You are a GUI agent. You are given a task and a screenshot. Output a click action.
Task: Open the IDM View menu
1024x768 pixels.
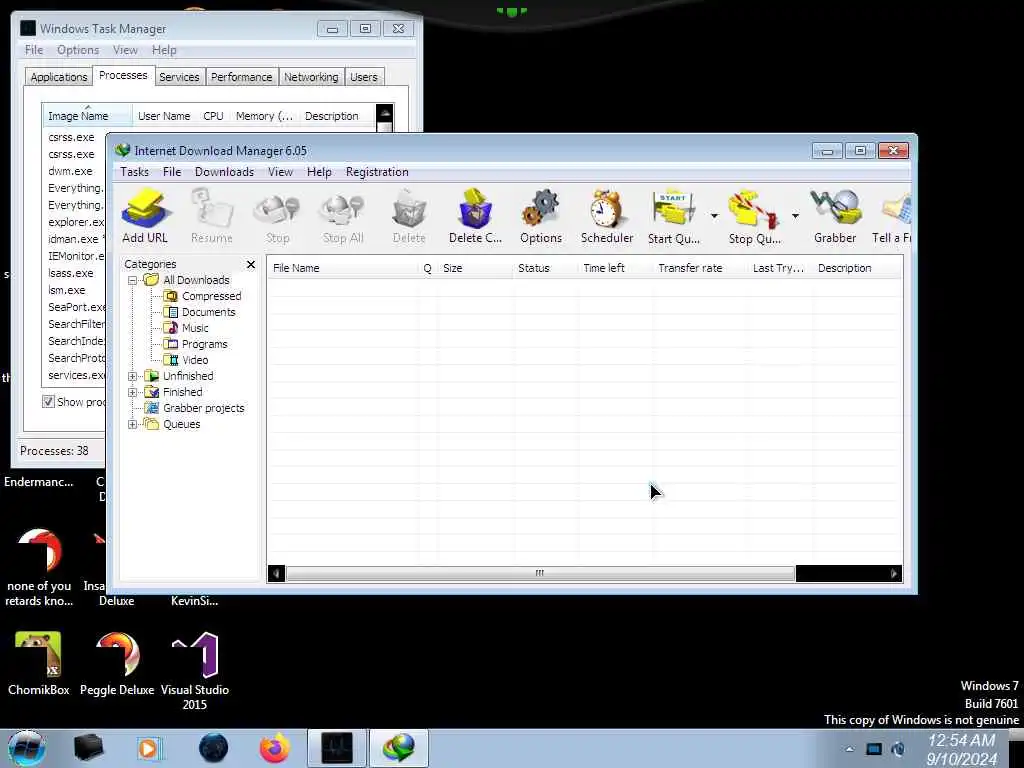point(280,172)
